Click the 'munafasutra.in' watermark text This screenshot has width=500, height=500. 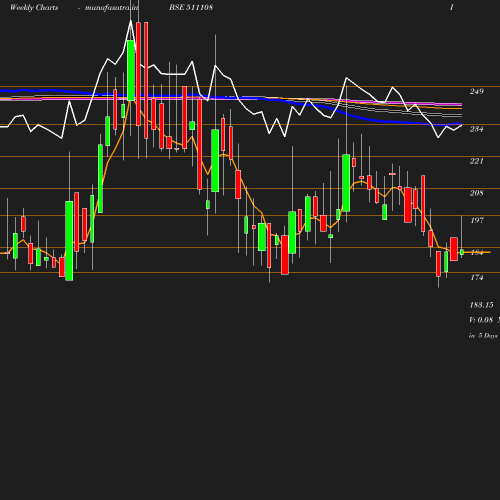click(111, 8)
